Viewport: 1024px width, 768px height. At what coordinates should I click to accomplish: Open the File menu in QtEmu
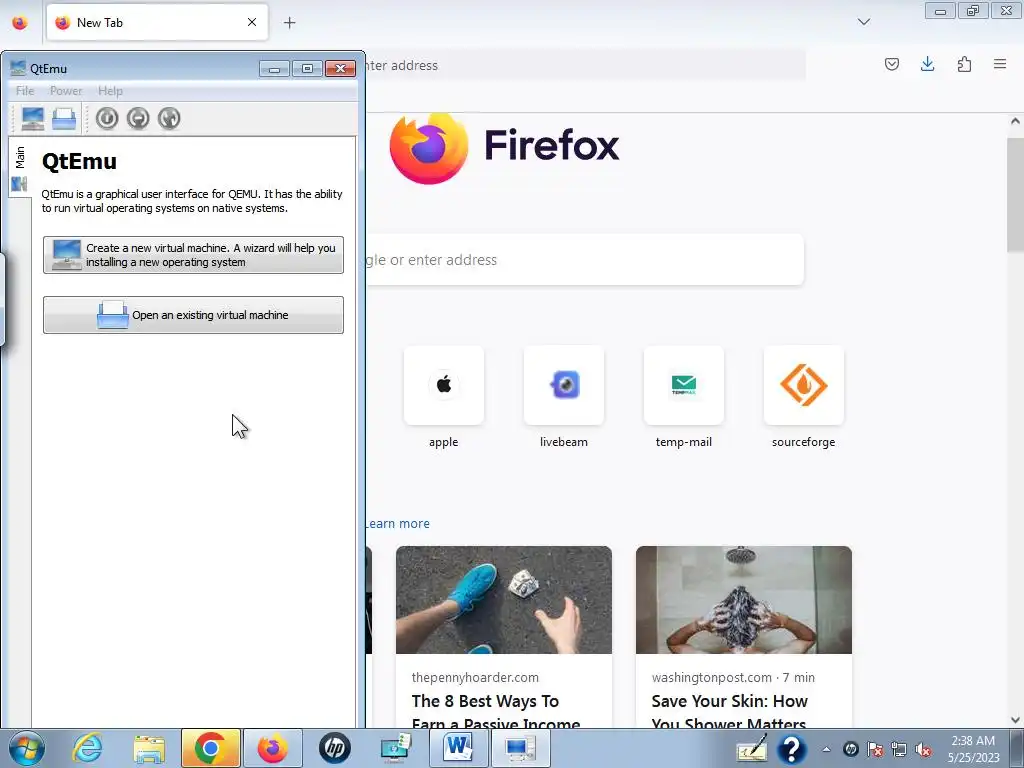pos(25,91)
